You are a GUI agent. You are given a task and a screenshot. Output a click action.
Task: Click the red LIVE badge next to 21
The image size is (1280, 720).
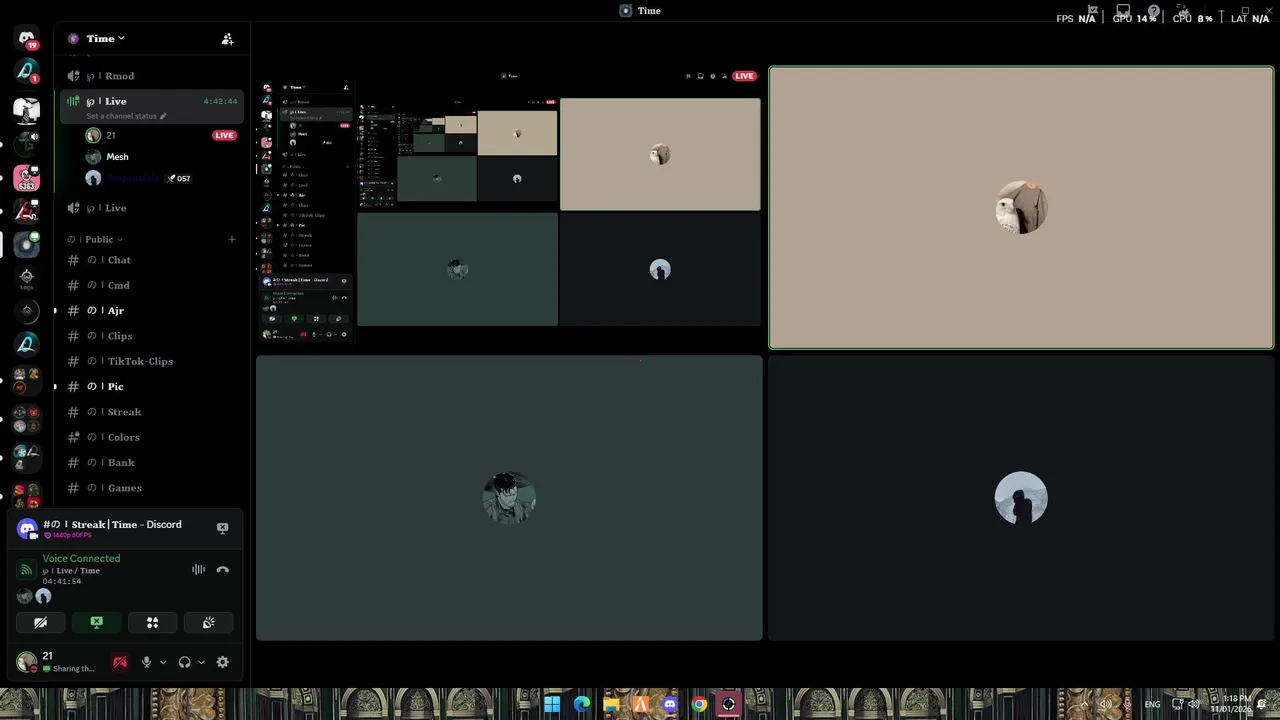coord(224,135)
